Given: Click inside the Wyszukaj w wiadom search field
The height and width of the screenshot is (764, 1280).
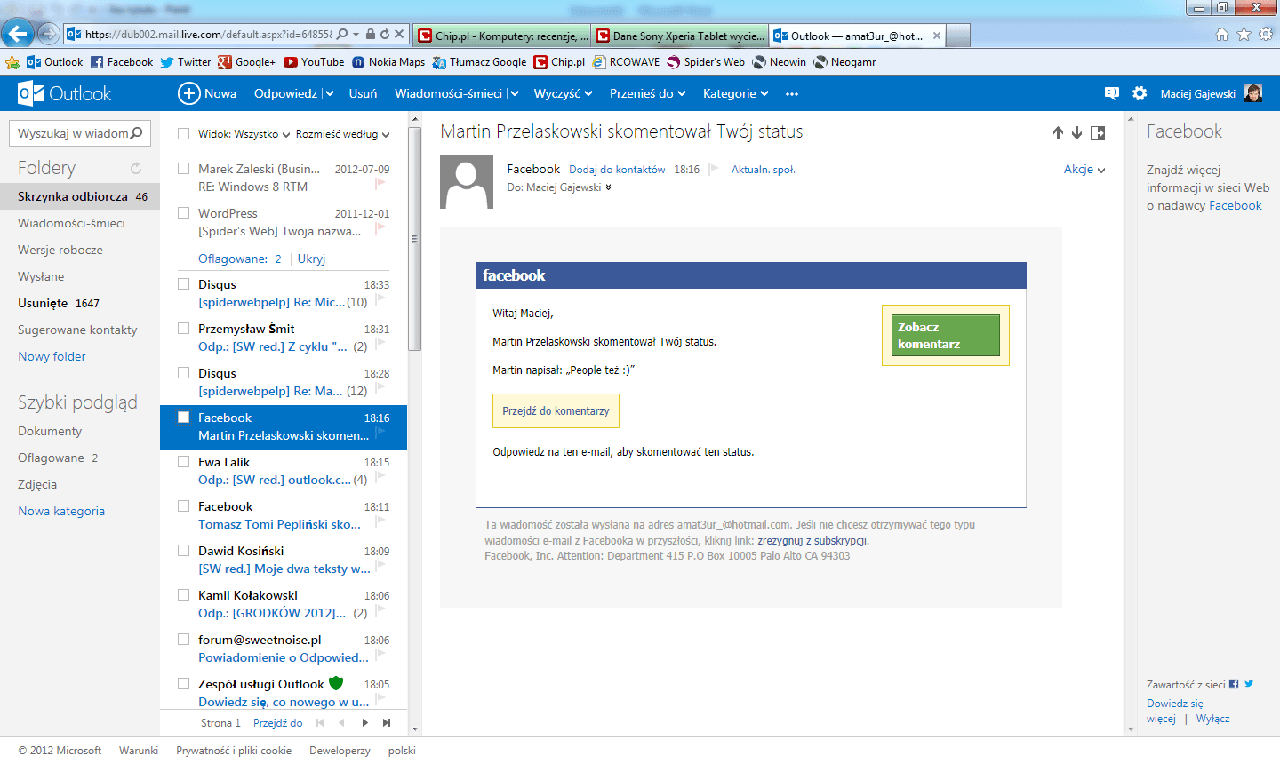Looking at the screenshot, I should 70,132.
